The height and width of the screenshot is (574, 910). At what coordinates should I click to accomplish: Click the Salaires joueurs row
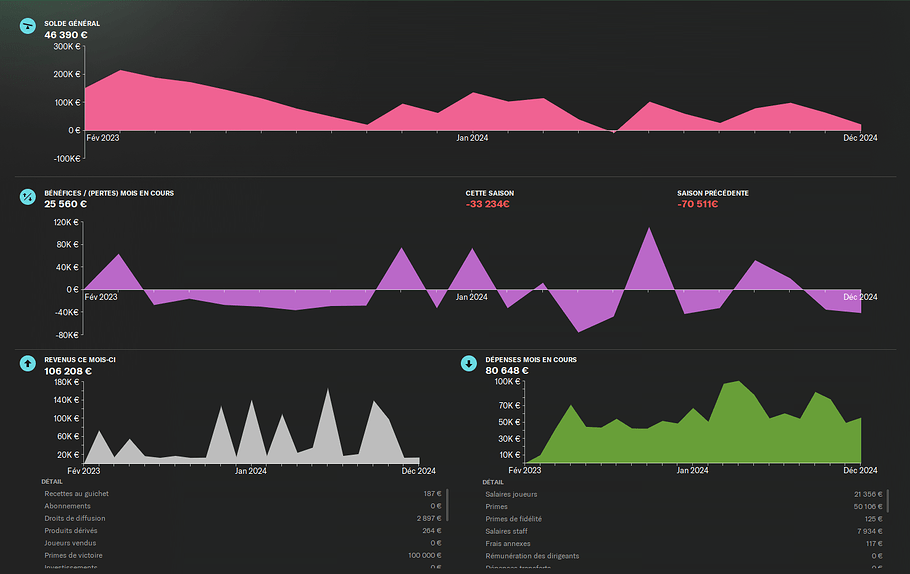tap(684, 494)
